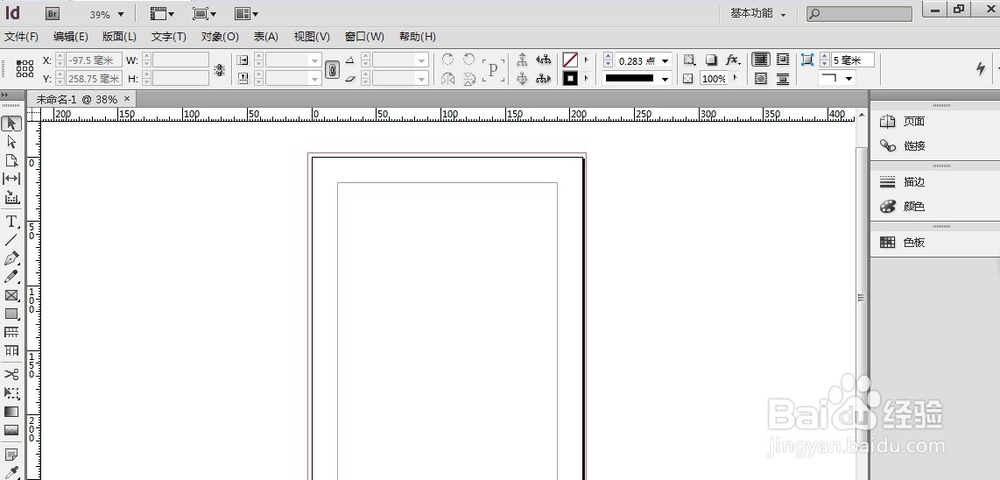This screenshot has width=1000, height=480.
Task: Toggle constrain width and height proportions
Action: (x=219, y=69)
